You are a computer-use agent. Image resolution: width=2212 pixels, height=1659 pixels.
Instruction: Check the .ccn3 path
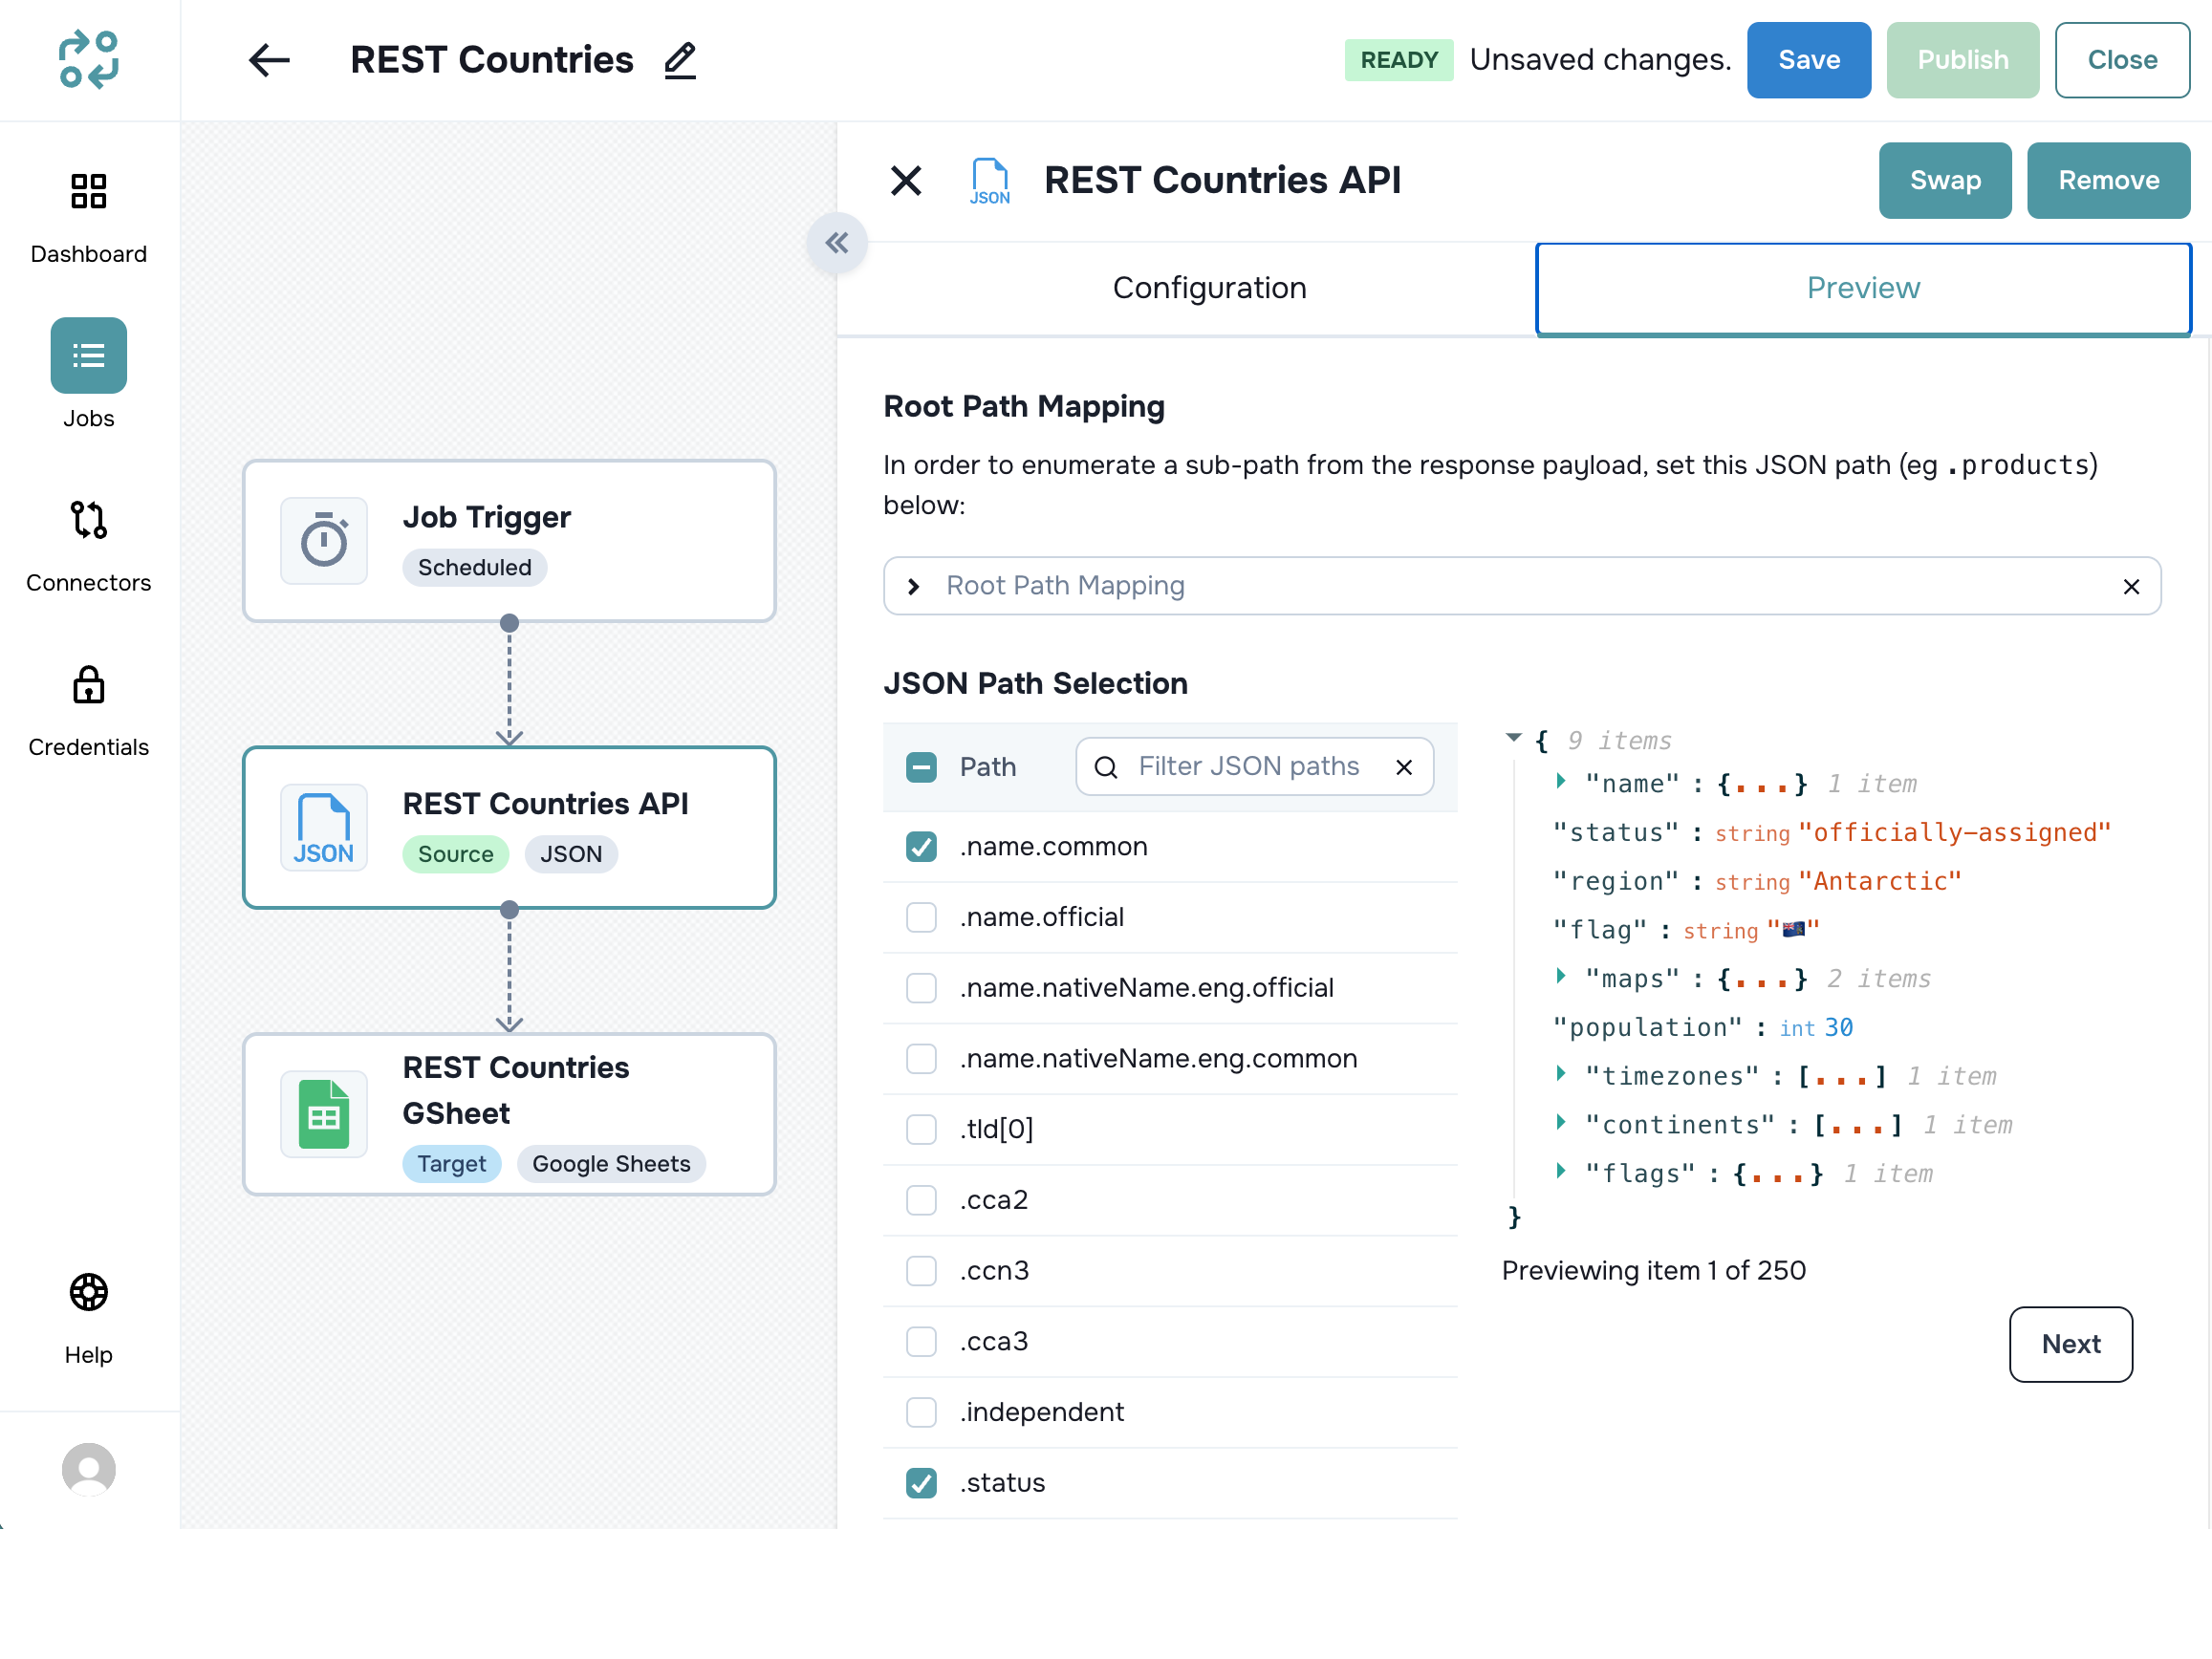[921, 1271]
